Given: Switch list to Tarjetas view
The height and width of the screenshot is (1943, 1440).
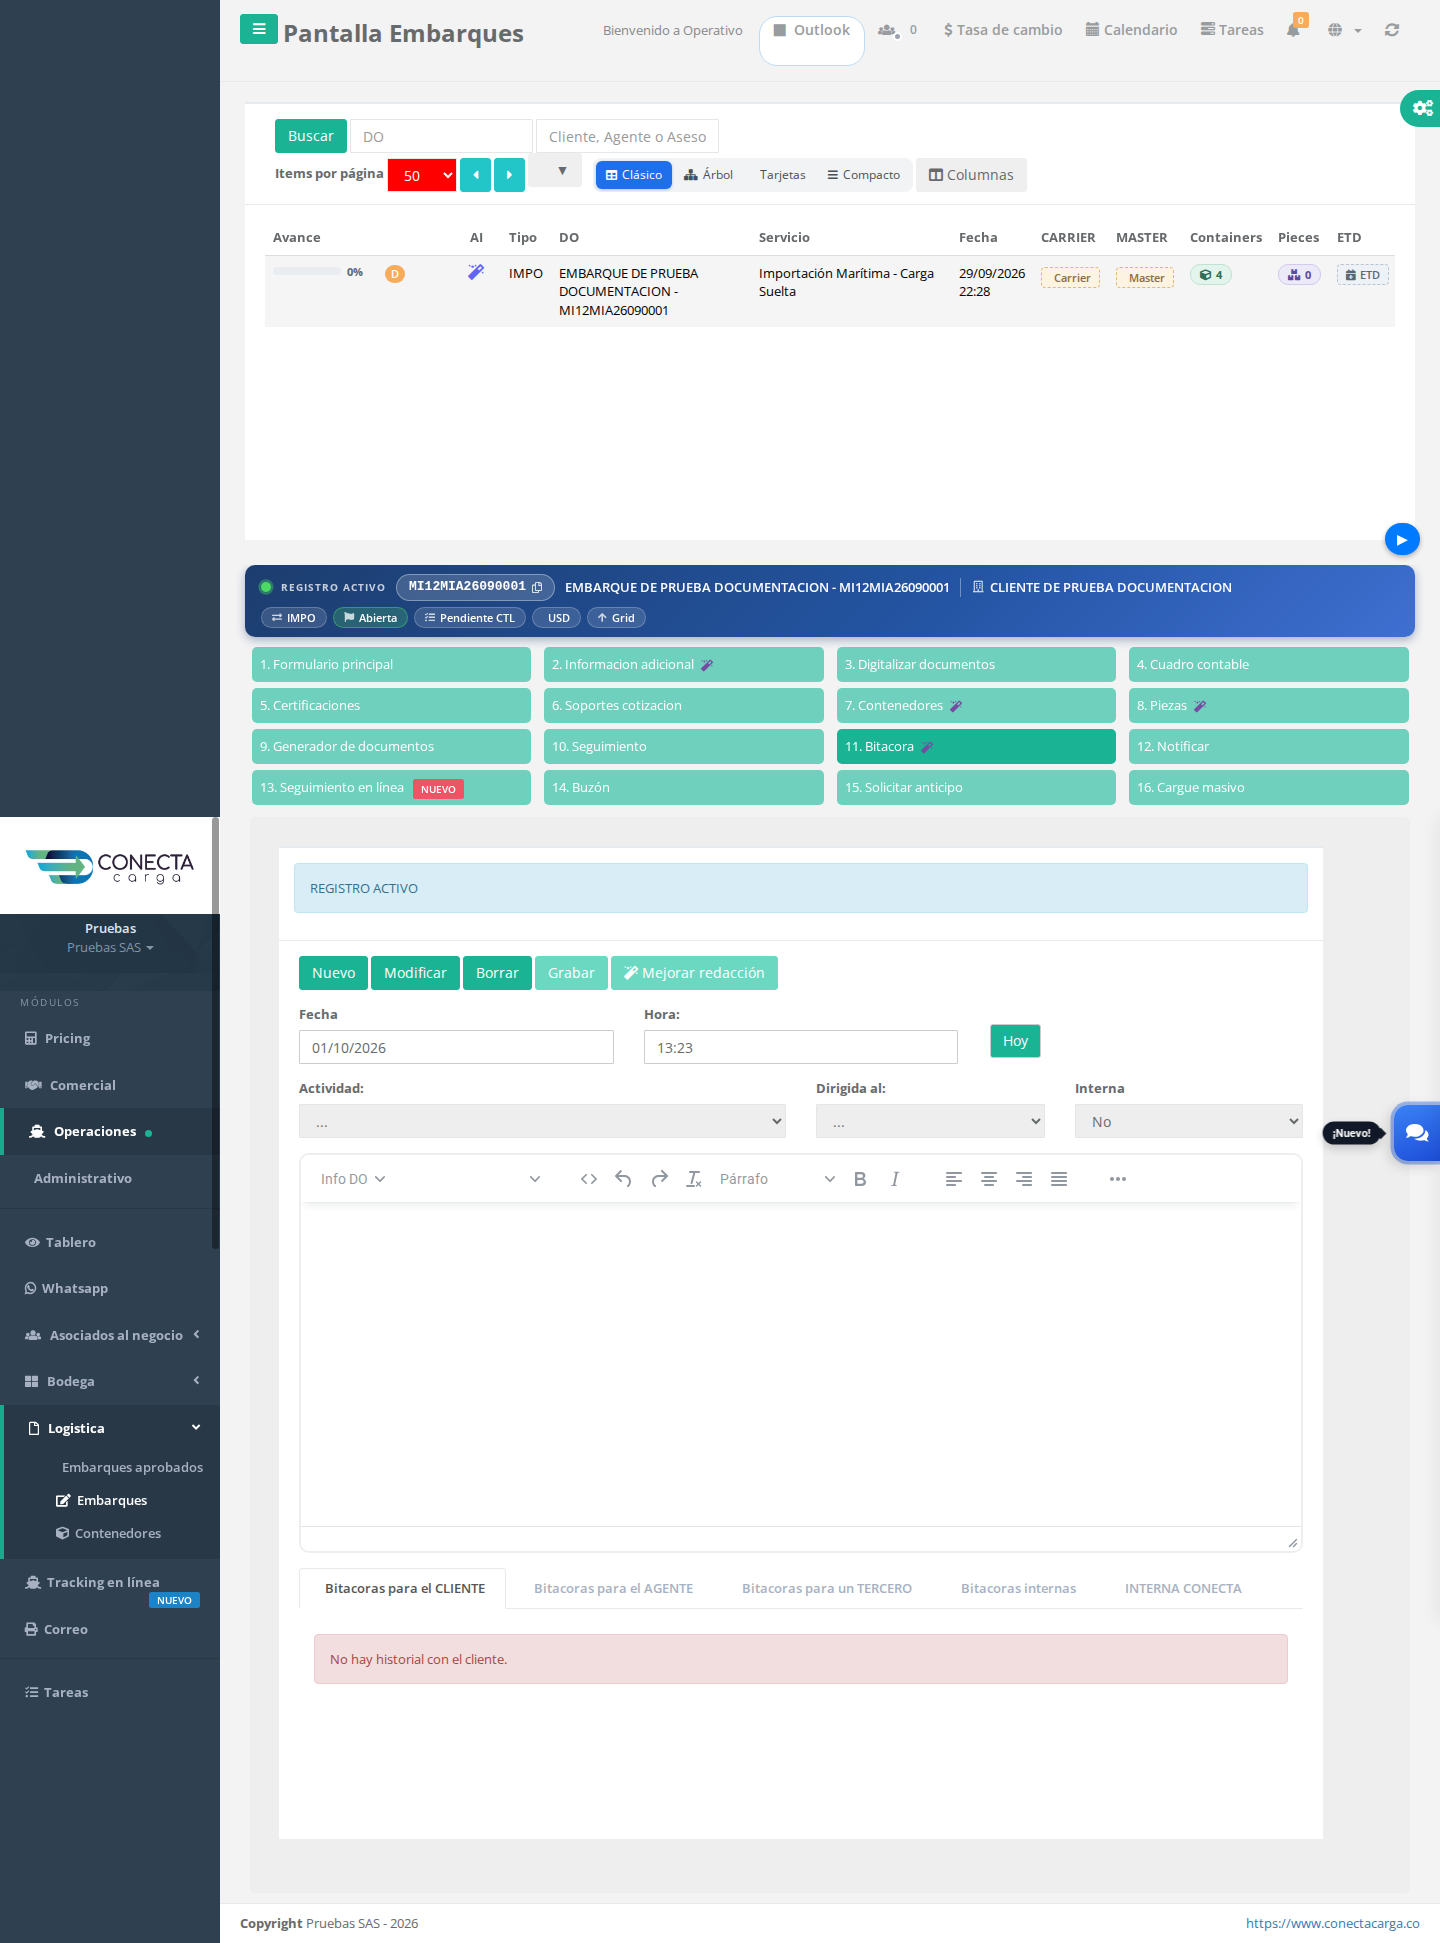Looking at the screenshot, I should [x=782, y=175].
